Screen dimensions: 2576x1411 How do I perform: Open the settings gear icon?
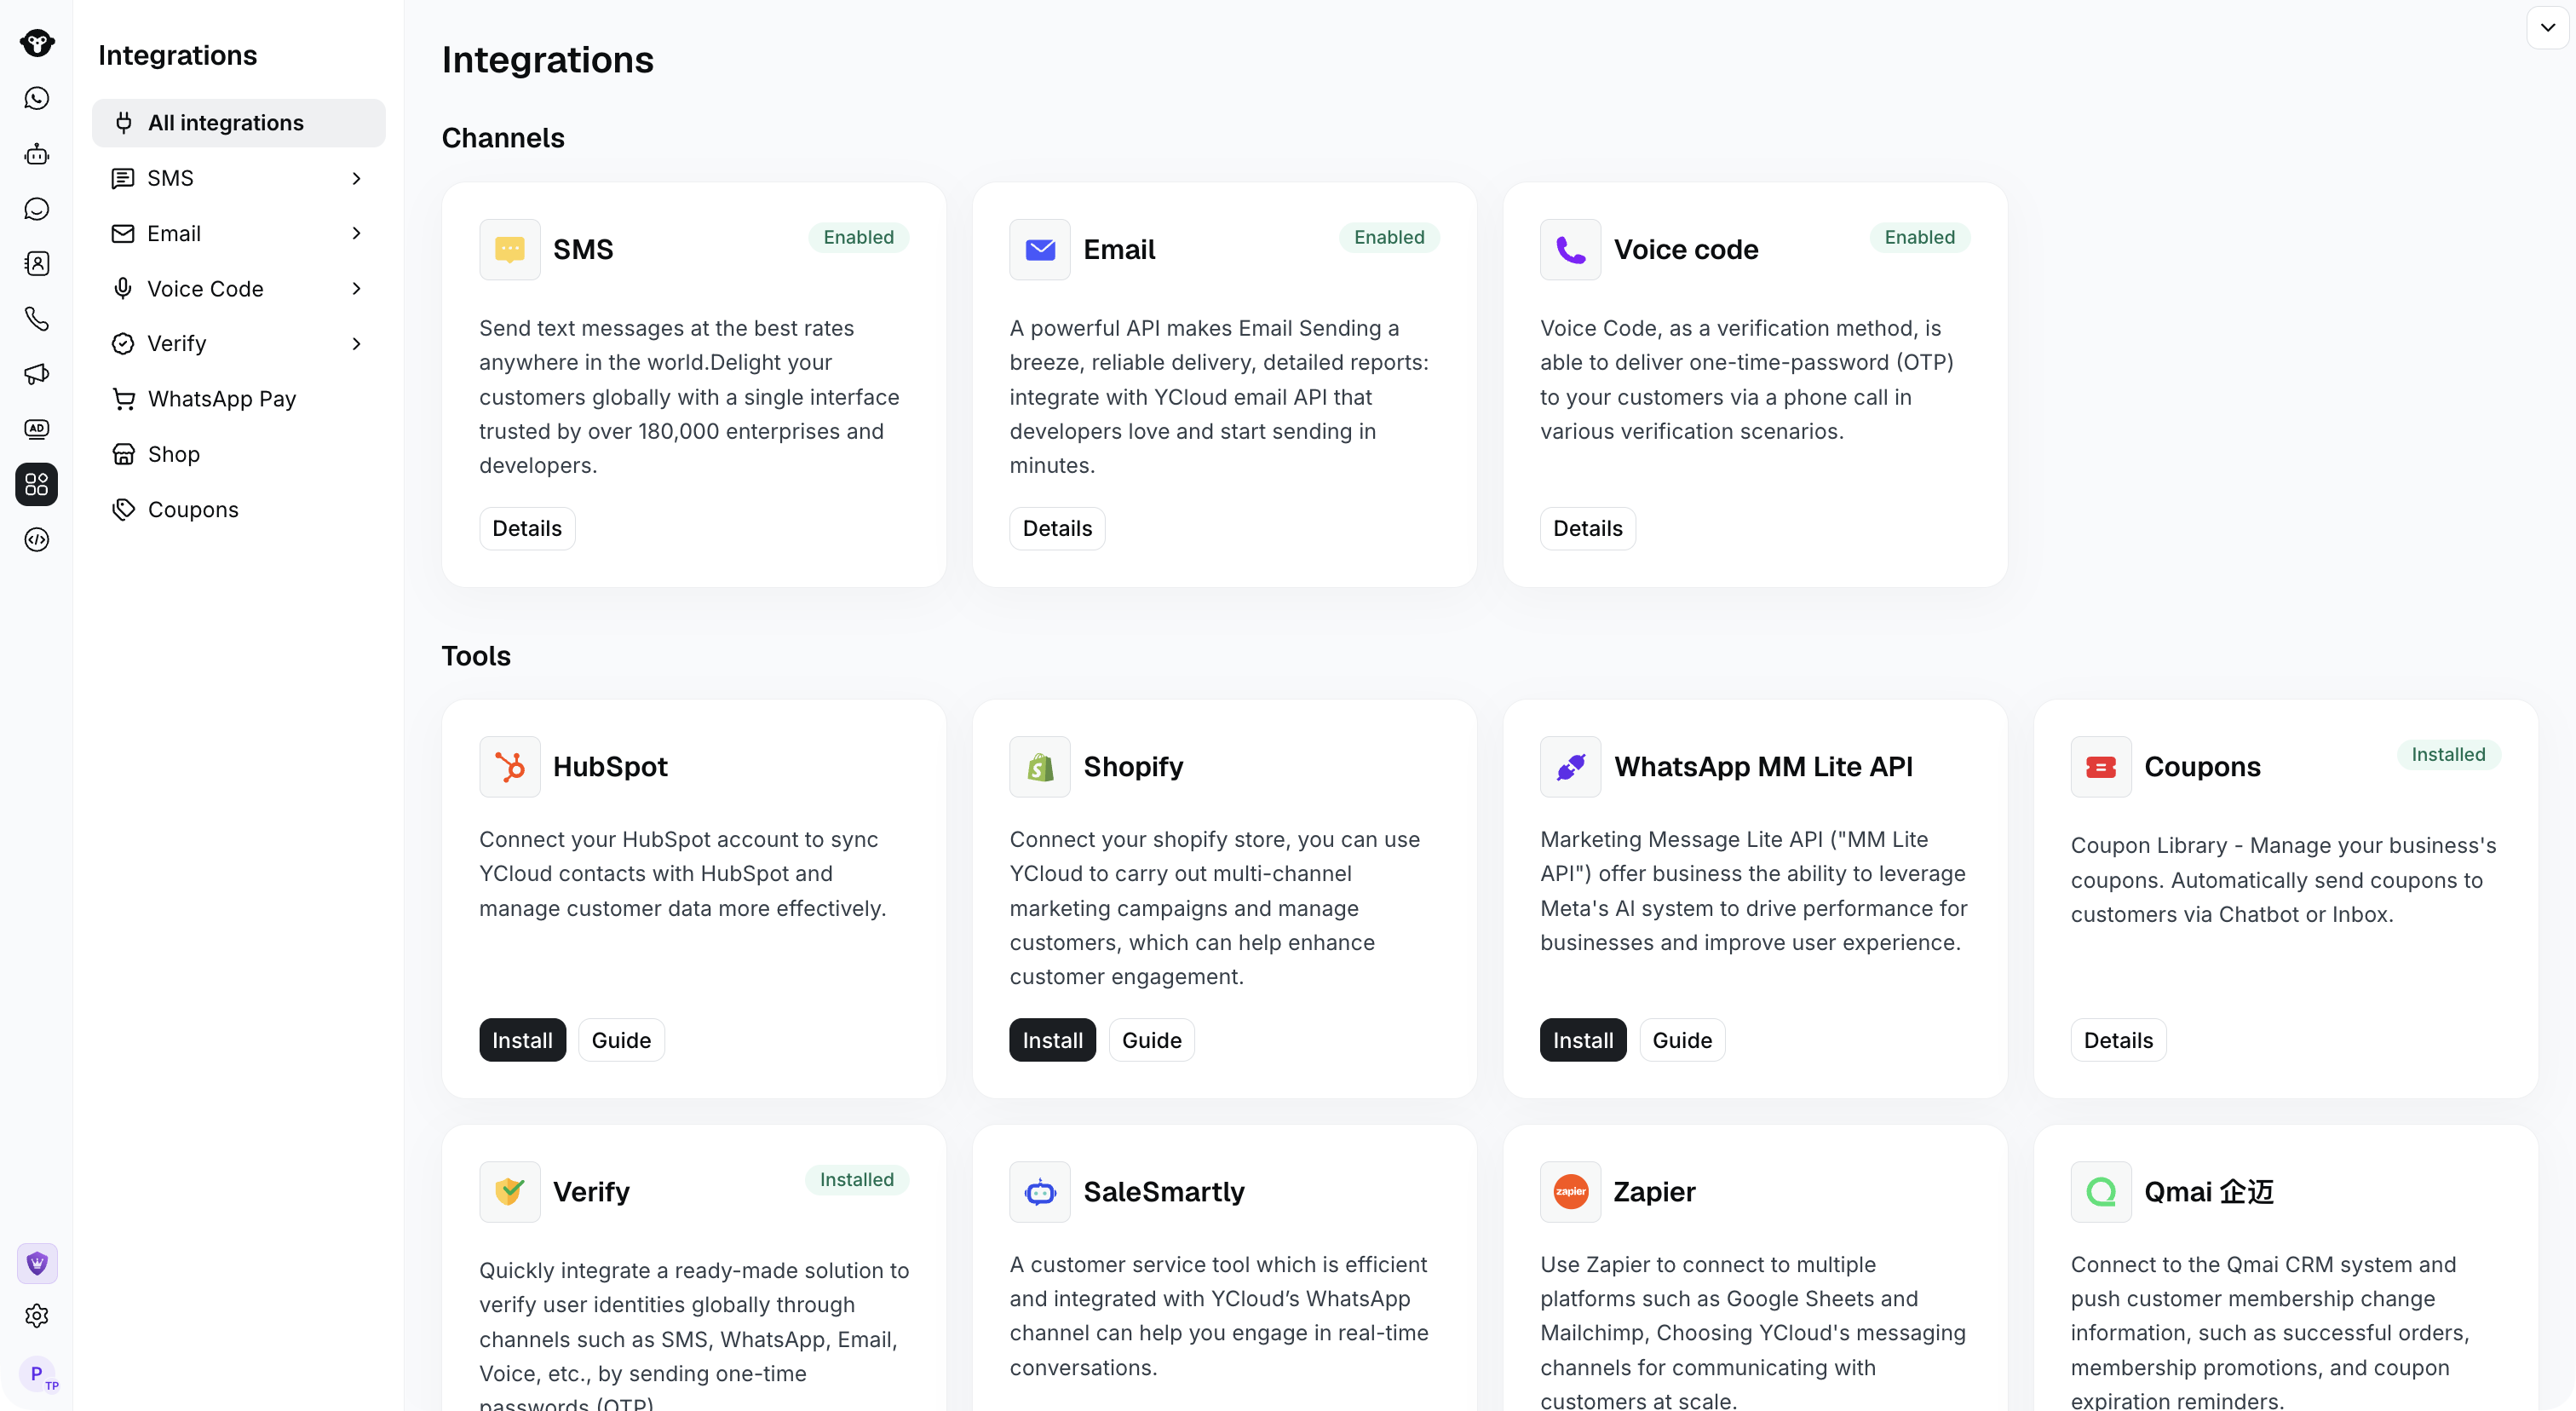37,1316
